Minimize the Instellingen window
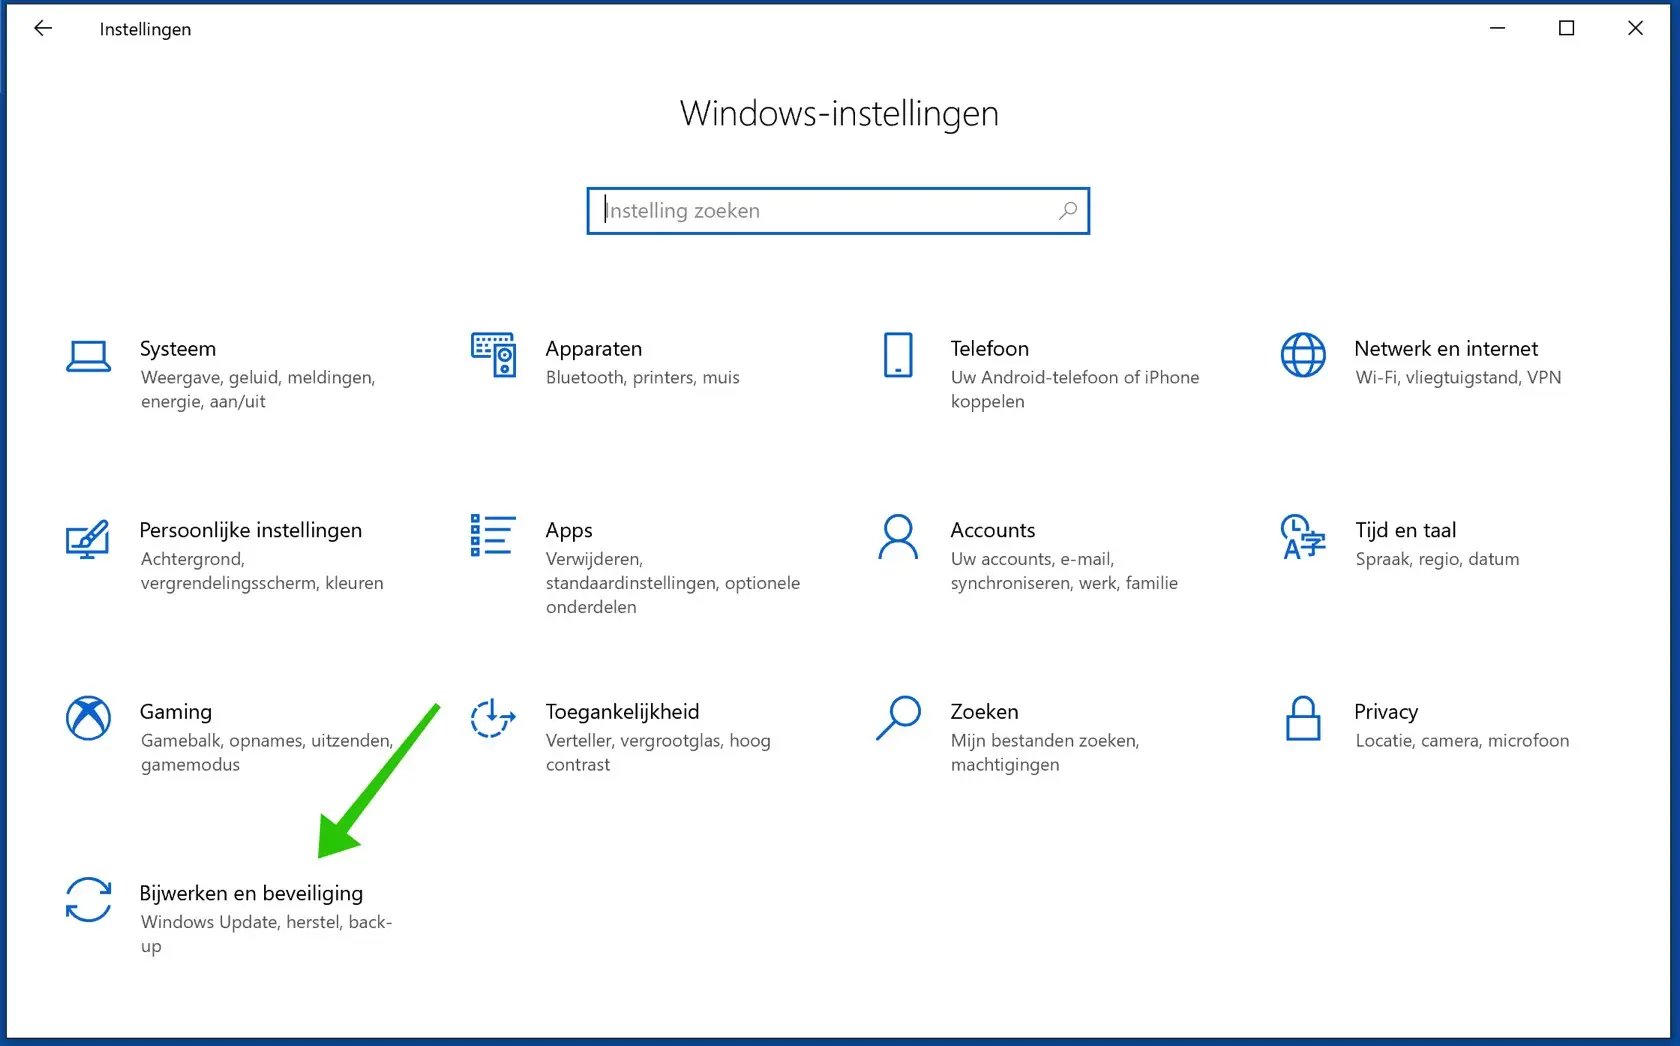Image resolution: width=1680 pixels, height=1046 pixels. click(x=1497, y=28)
